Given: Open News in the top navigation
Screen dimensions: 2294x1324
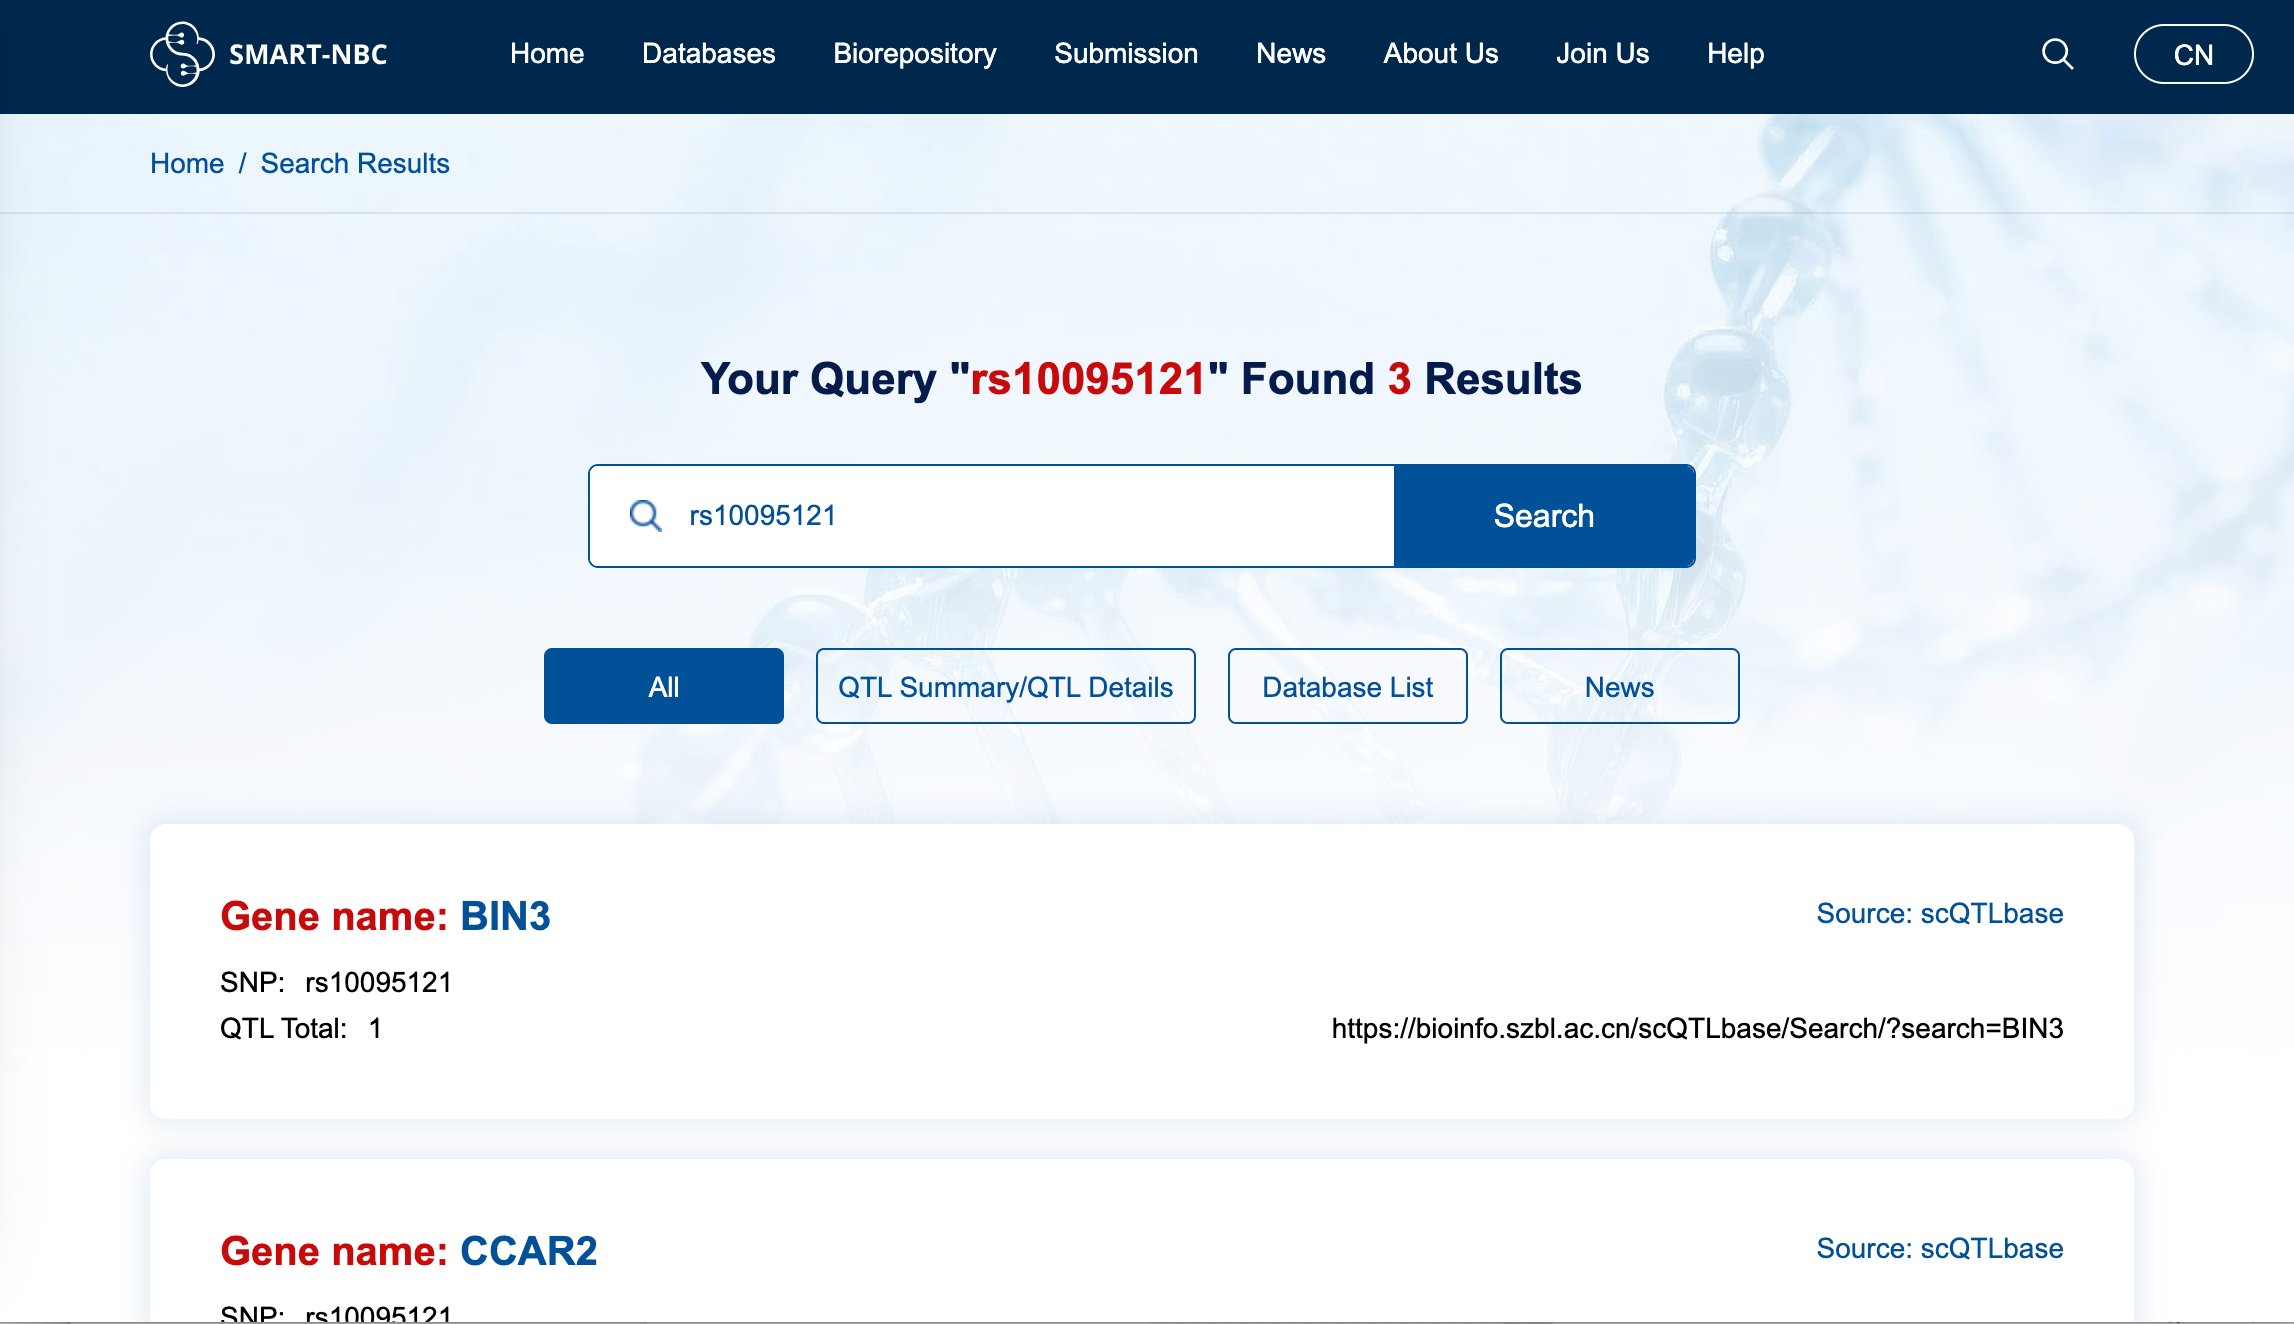Looking at the screenshot, I should [1290, 54].
